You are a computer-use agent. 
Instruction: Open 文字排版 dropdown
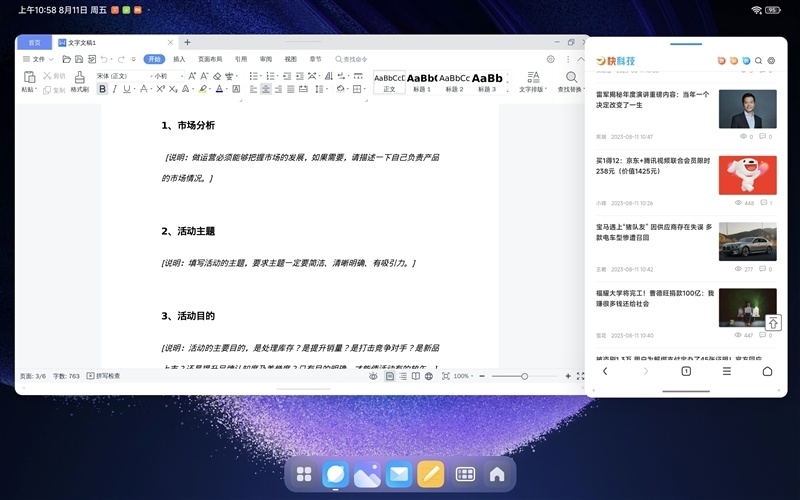[533, 82]
